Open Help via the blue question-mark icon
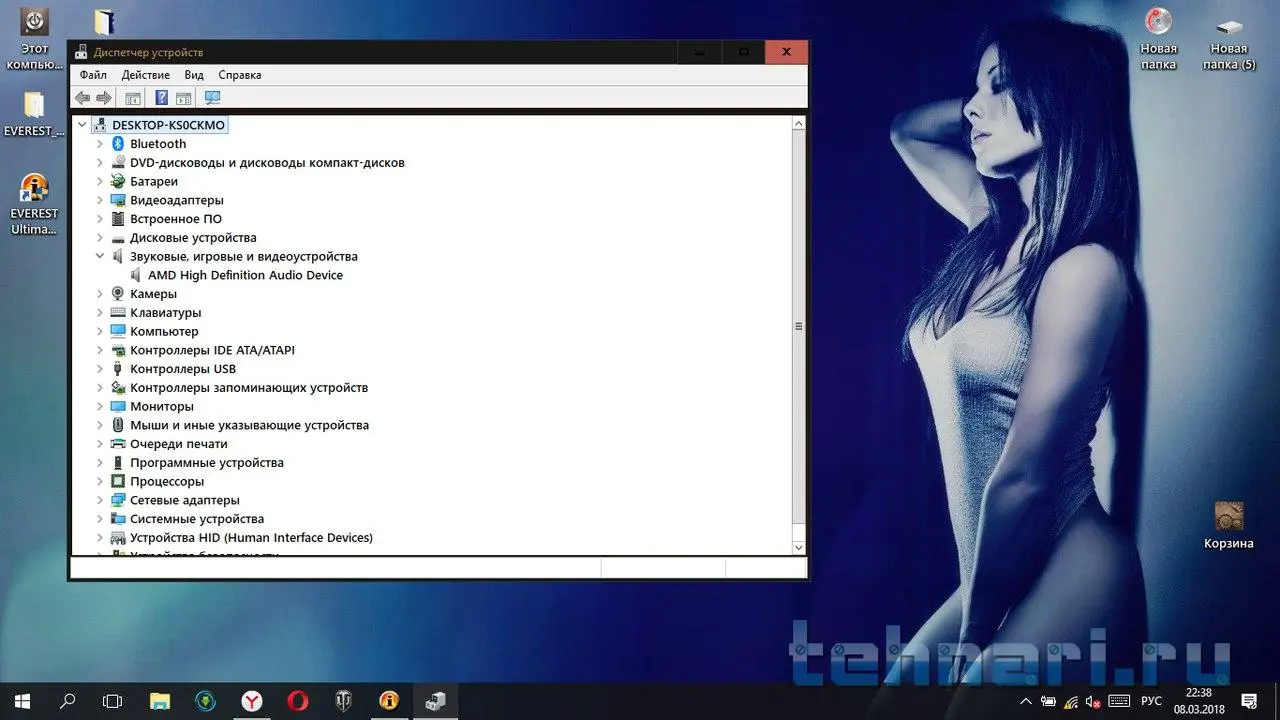Screen dimensions: 1280x720 (161, 98)
